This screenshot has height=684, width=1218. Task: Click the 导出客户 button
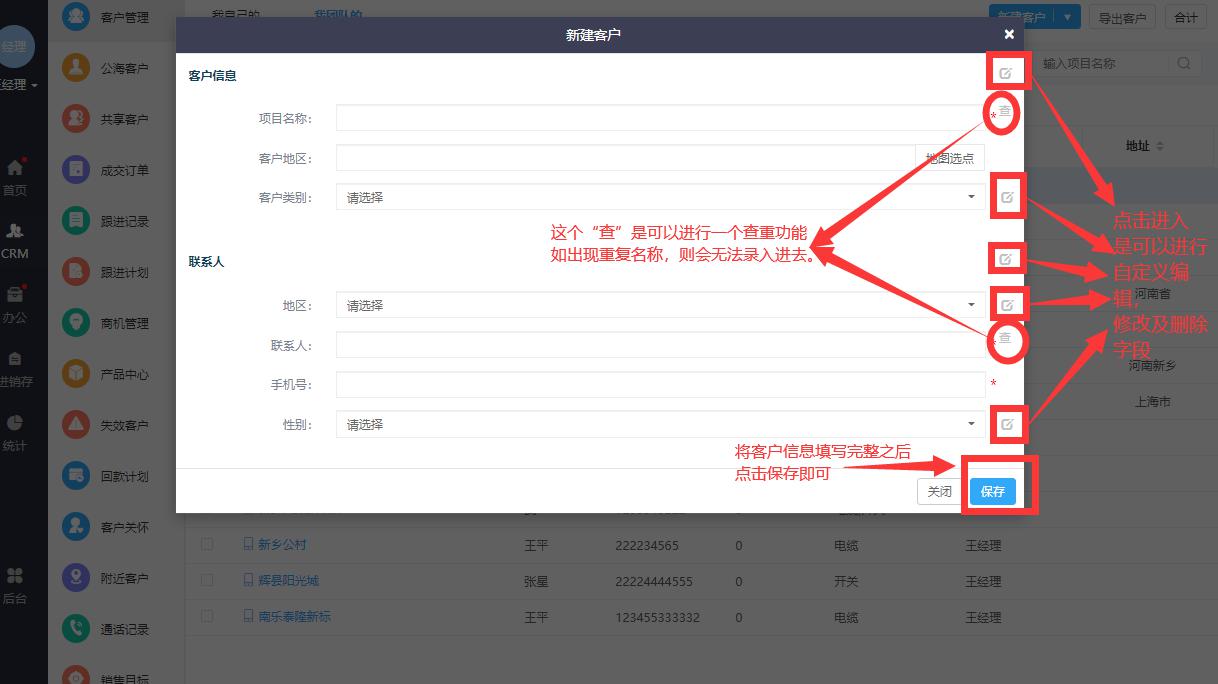pyautogui.click(x=1122, y=17)
